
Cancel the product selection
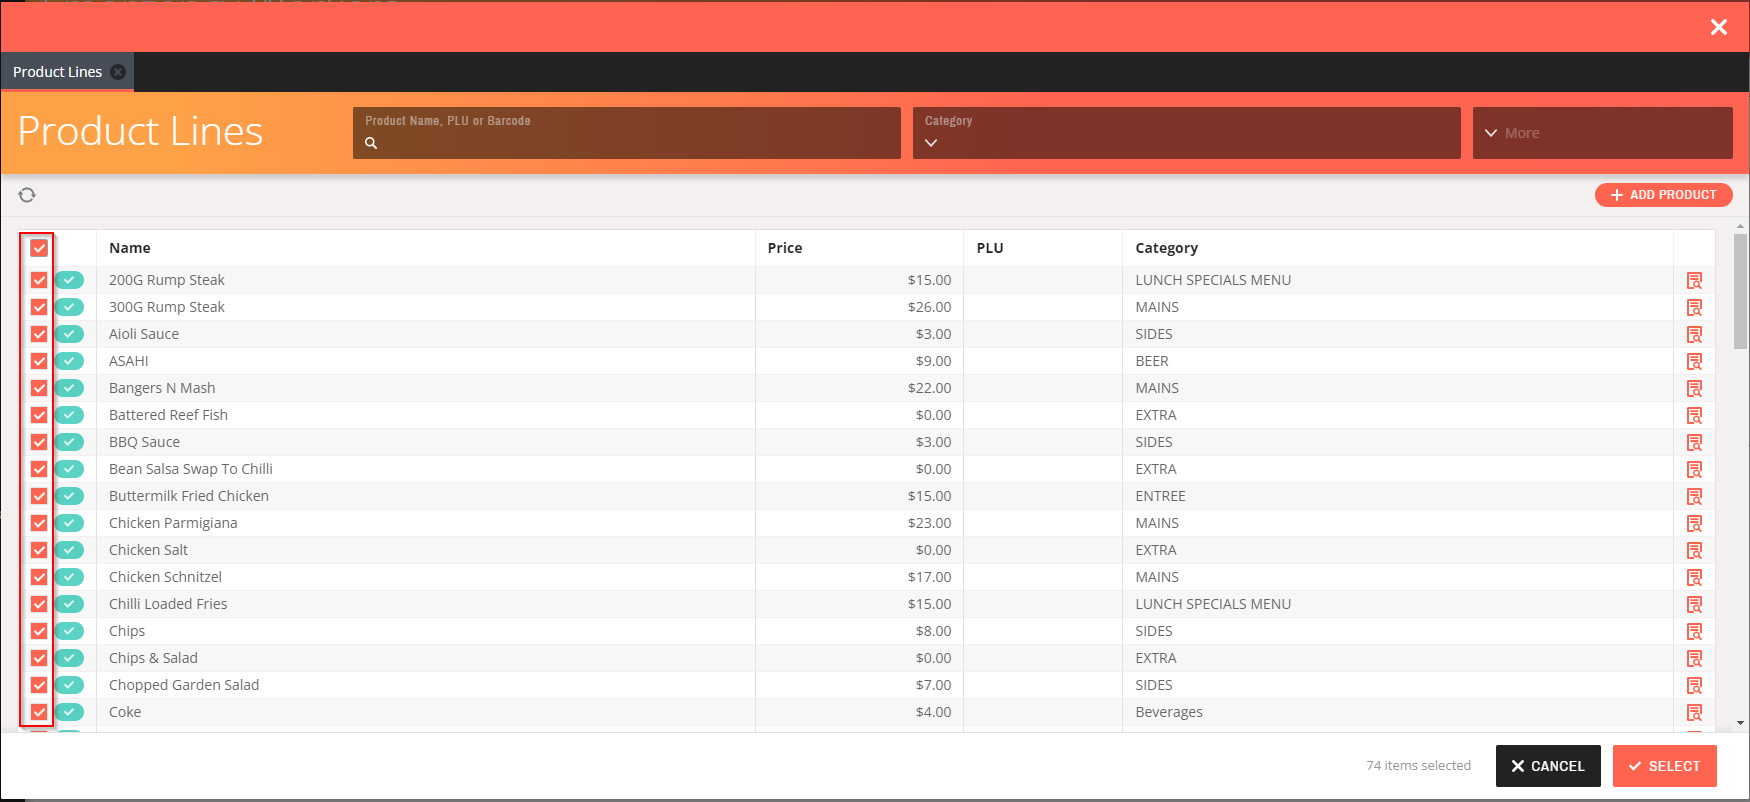pyautogui.click(x=1548, y=766)
